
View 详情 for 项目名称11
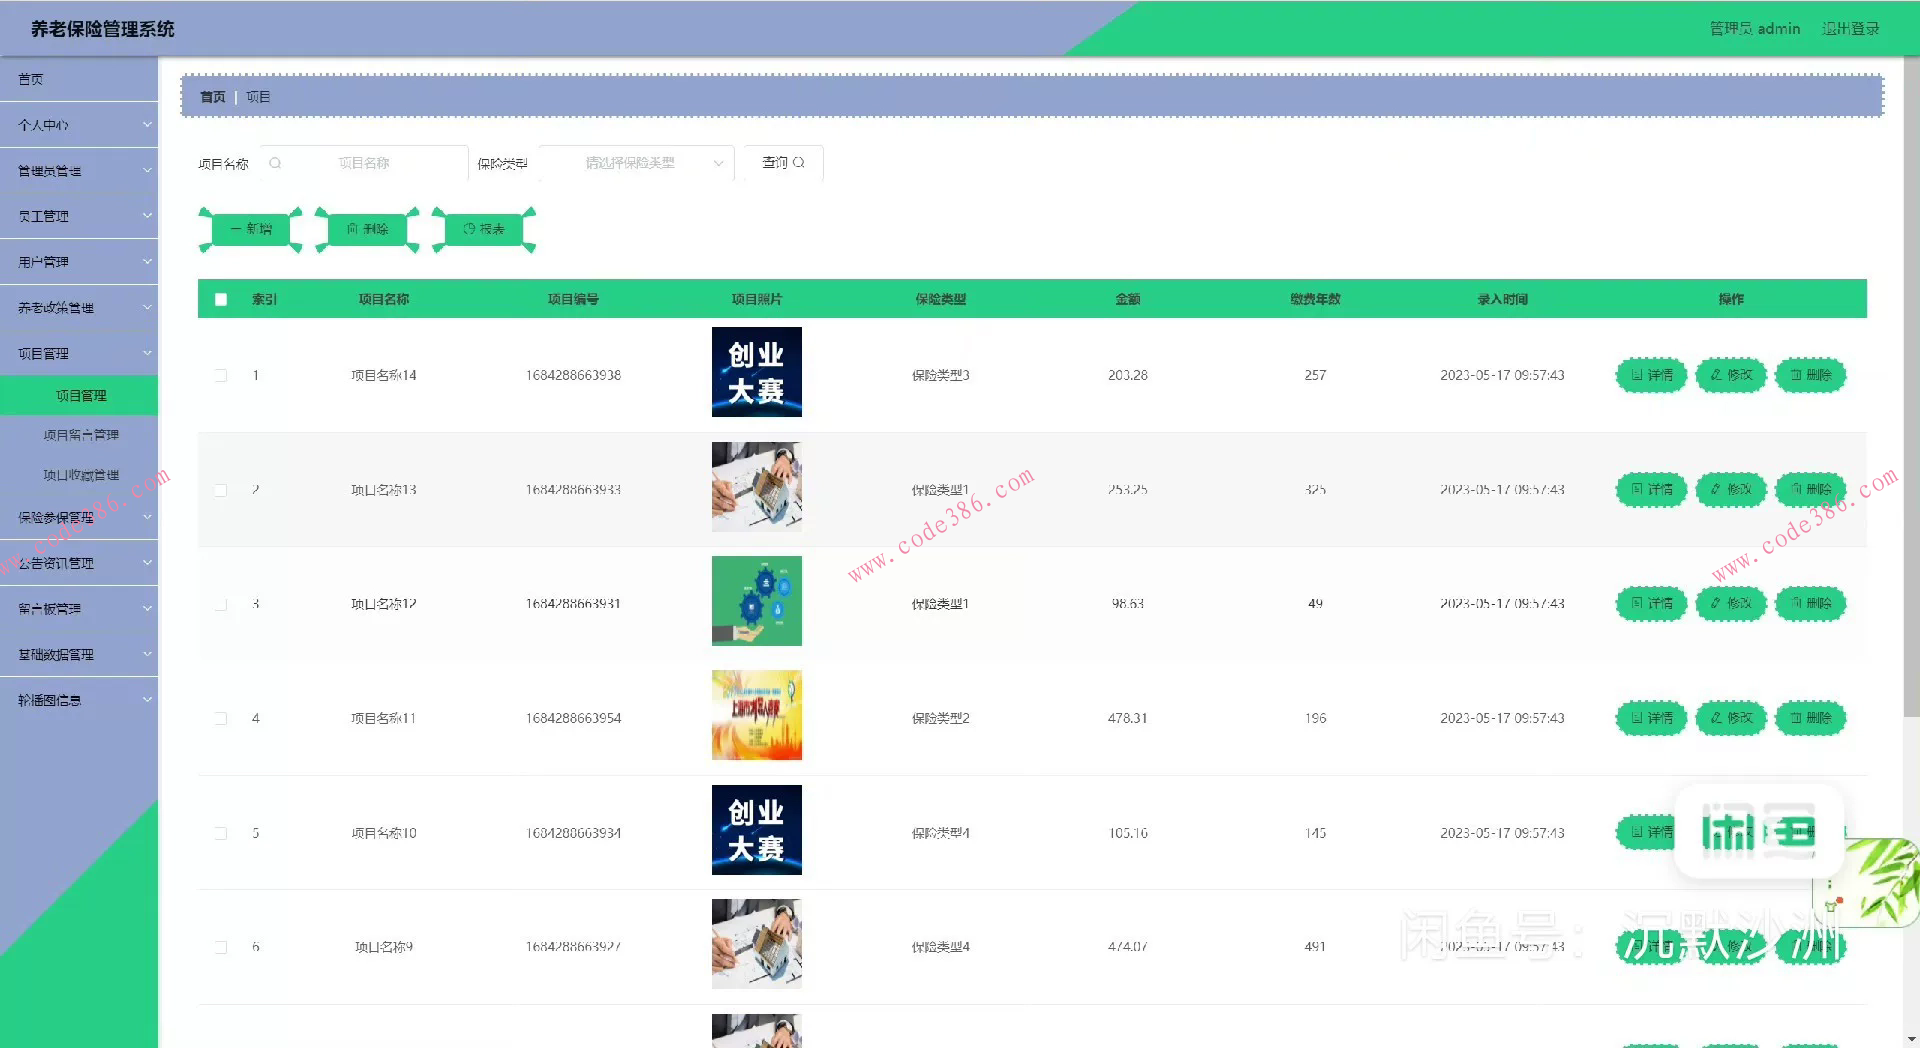pos(1652,718)
